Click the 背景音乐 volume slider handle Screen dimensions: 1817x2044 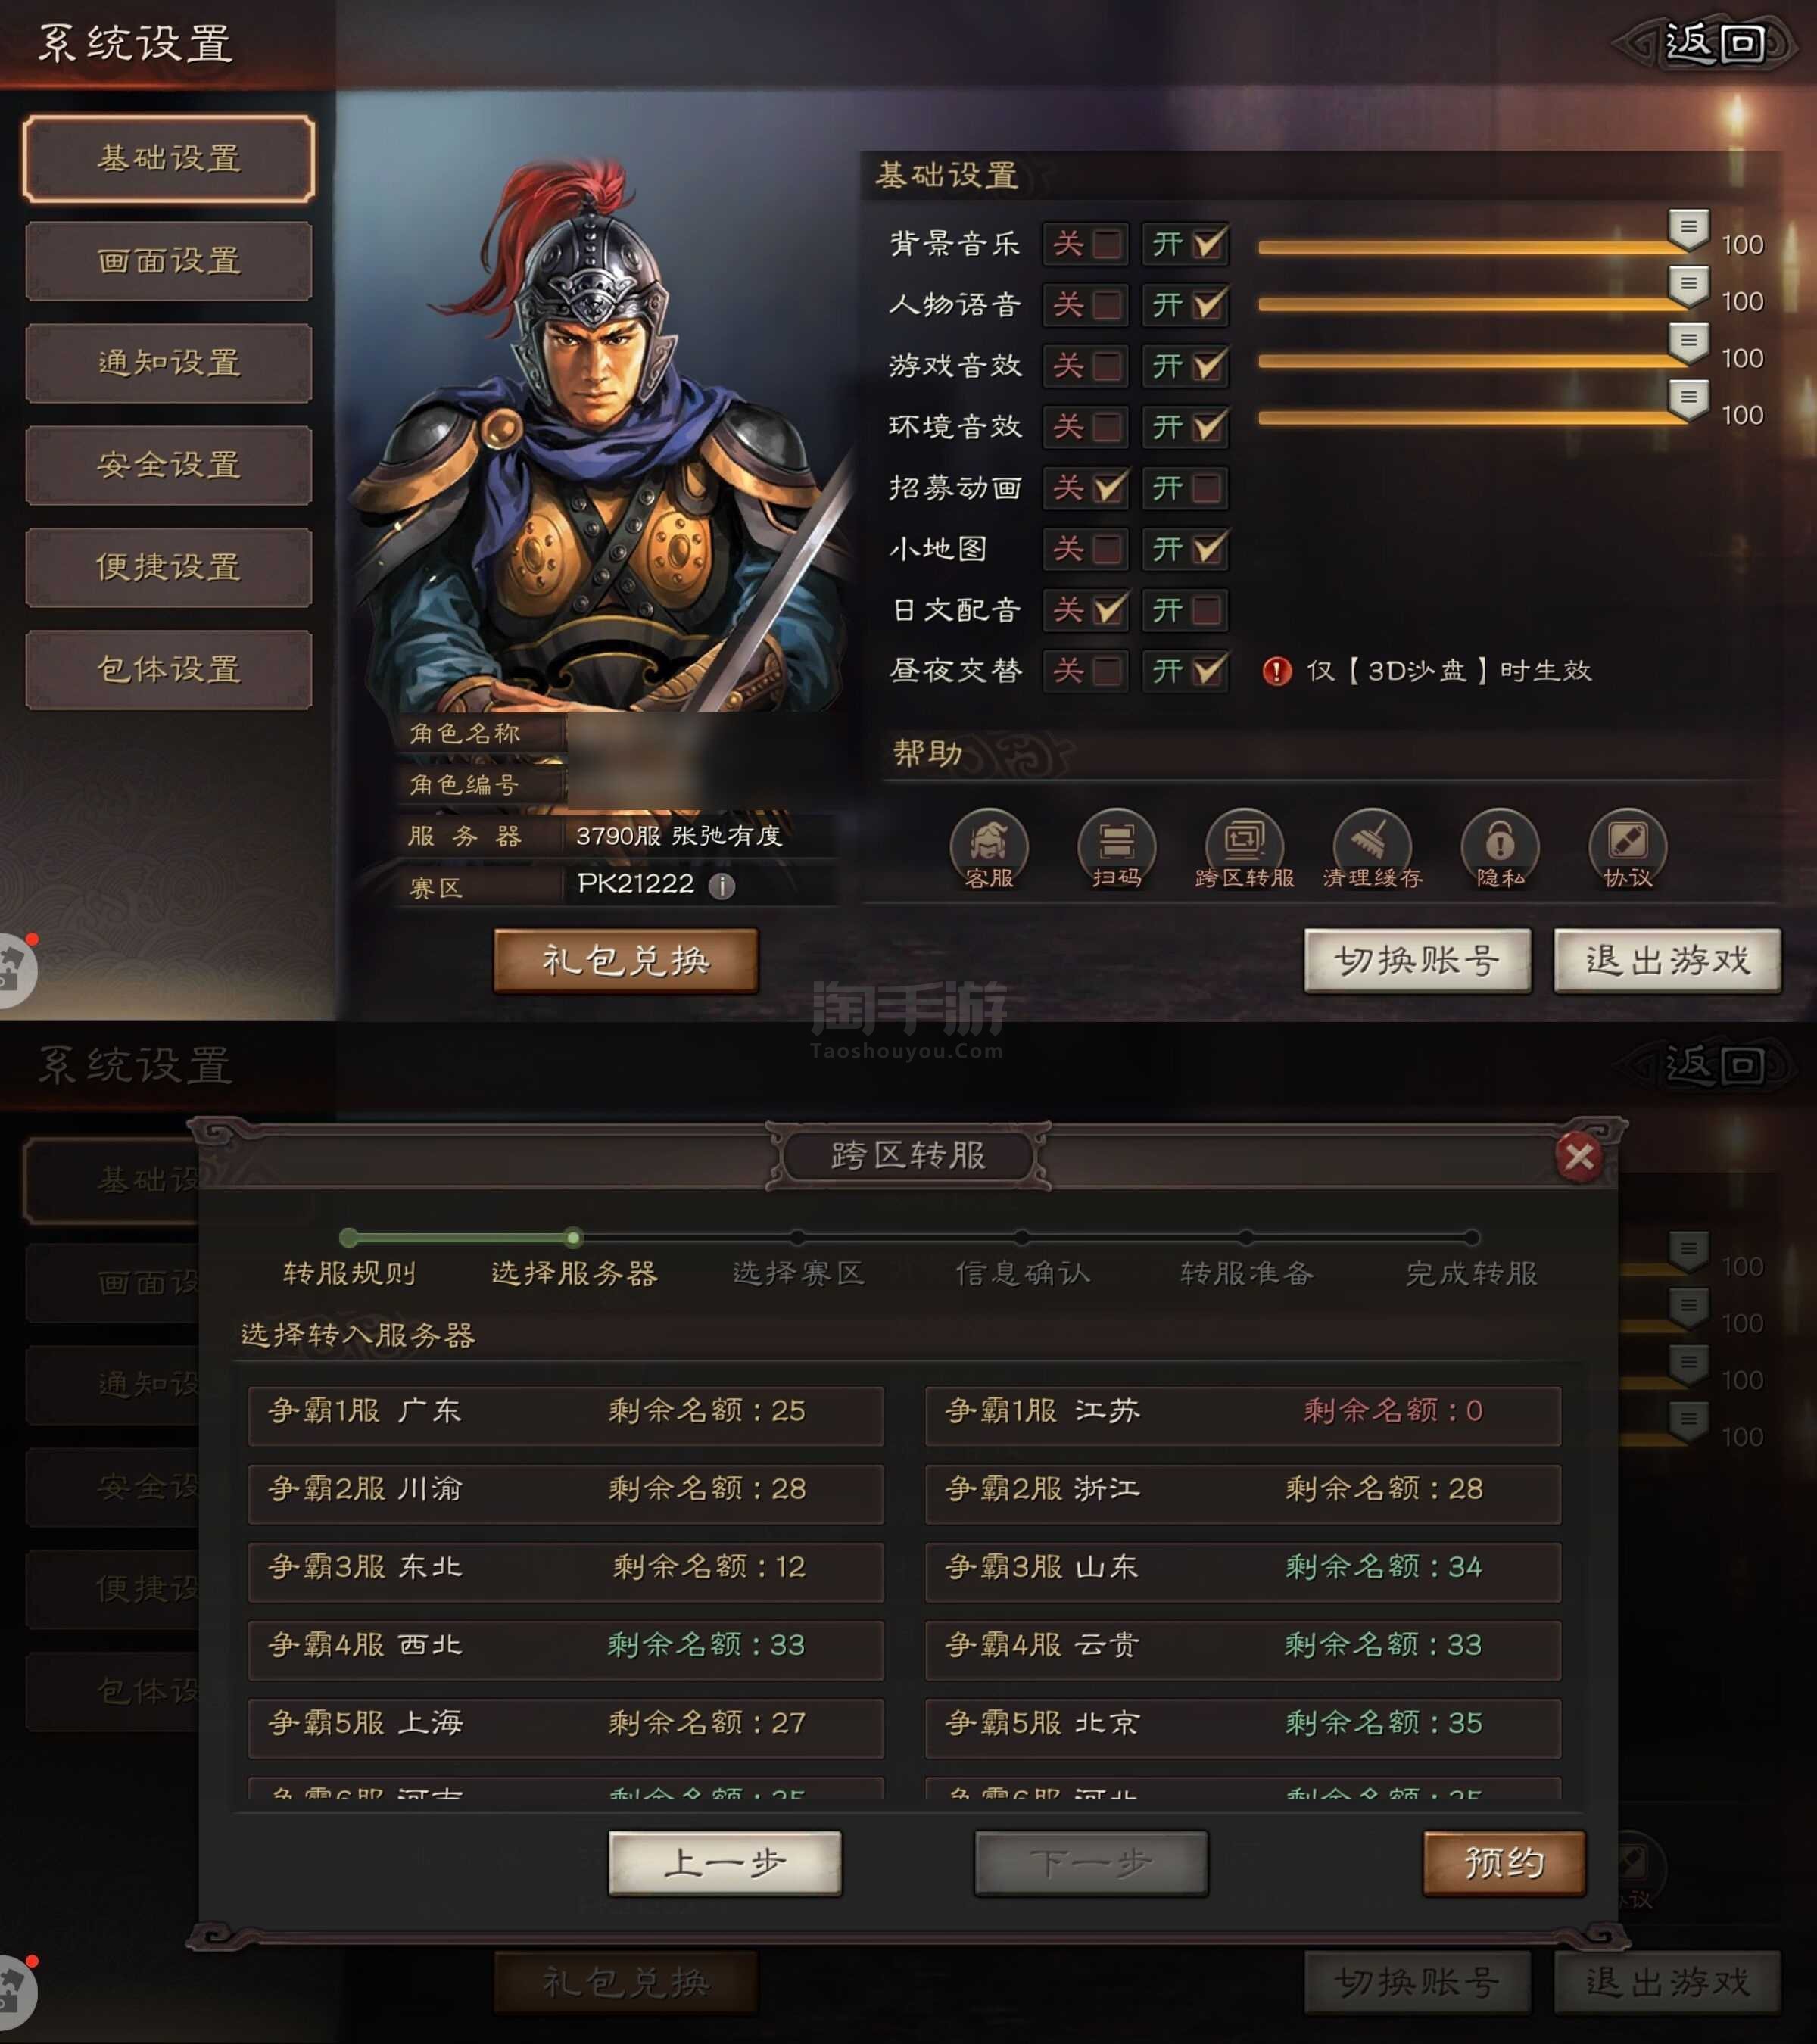(1689, 230)
